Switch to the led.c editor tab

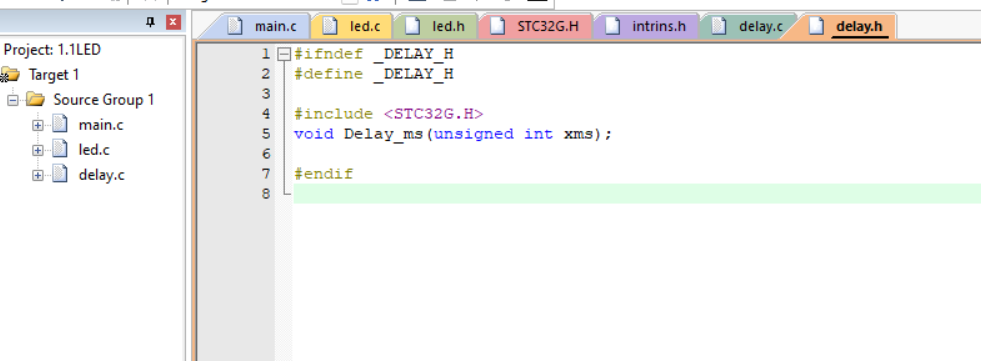tap(352, 26)
